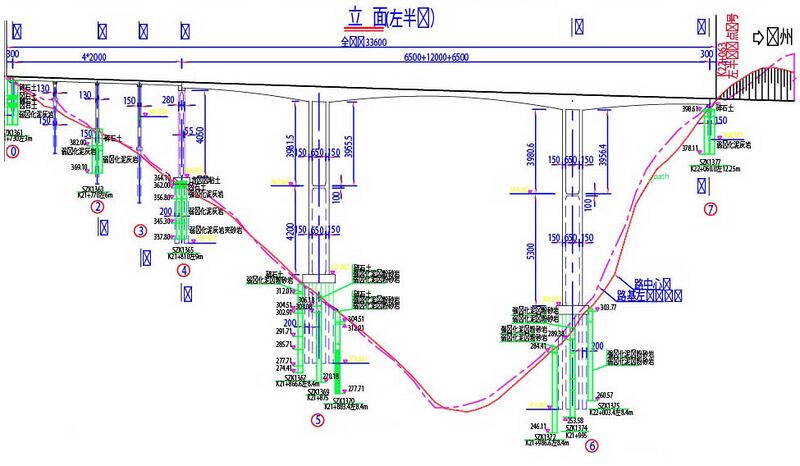Select borehole label SZK1365
The width and height of the screenshot is (800, 466).
click(x=183, y=250)
